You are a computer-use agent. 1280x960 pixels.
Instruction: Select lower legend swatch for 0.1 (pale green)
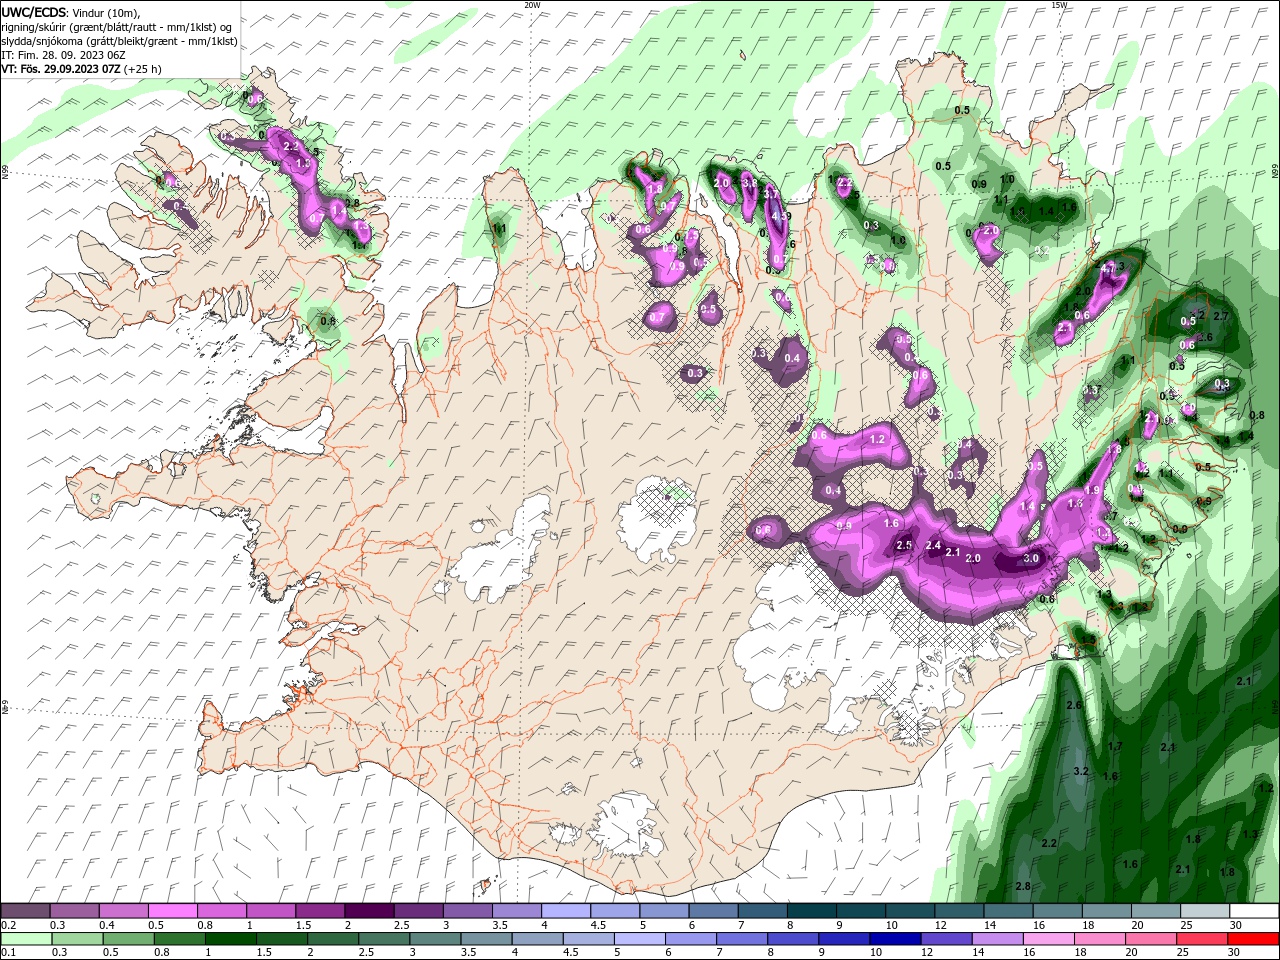coord(27,939)
